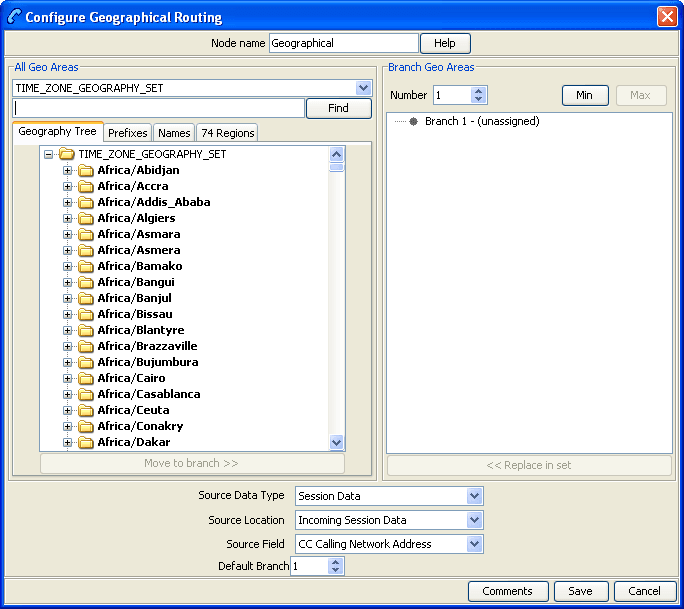Click the Comments button

coord(508,591)
